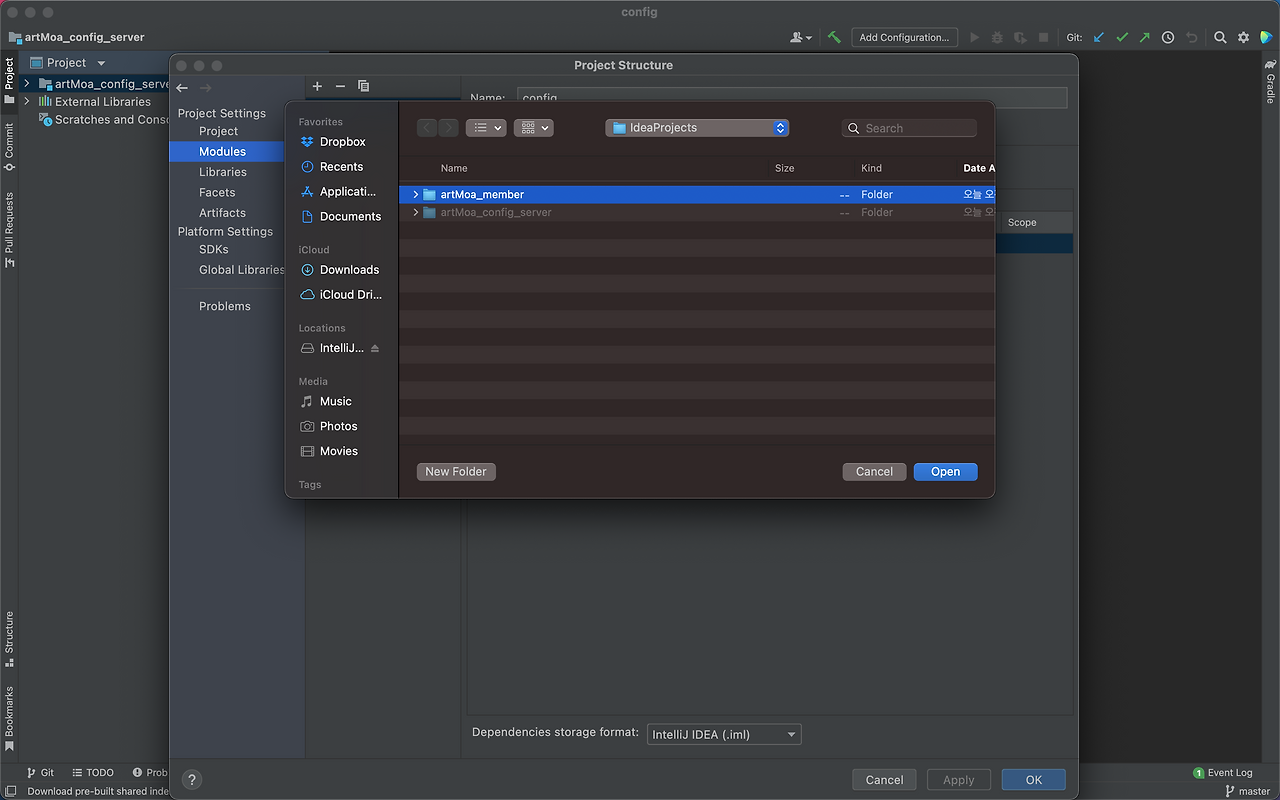Select SDKs under Platform Settings
This screenshot has width=1280, height=800.
214,250
